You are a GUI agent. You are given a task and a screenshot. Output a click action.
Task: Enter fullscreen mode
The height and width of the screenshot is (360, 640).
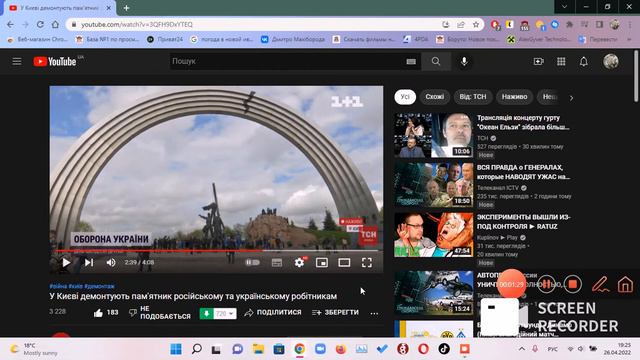[x=367, y=262]
